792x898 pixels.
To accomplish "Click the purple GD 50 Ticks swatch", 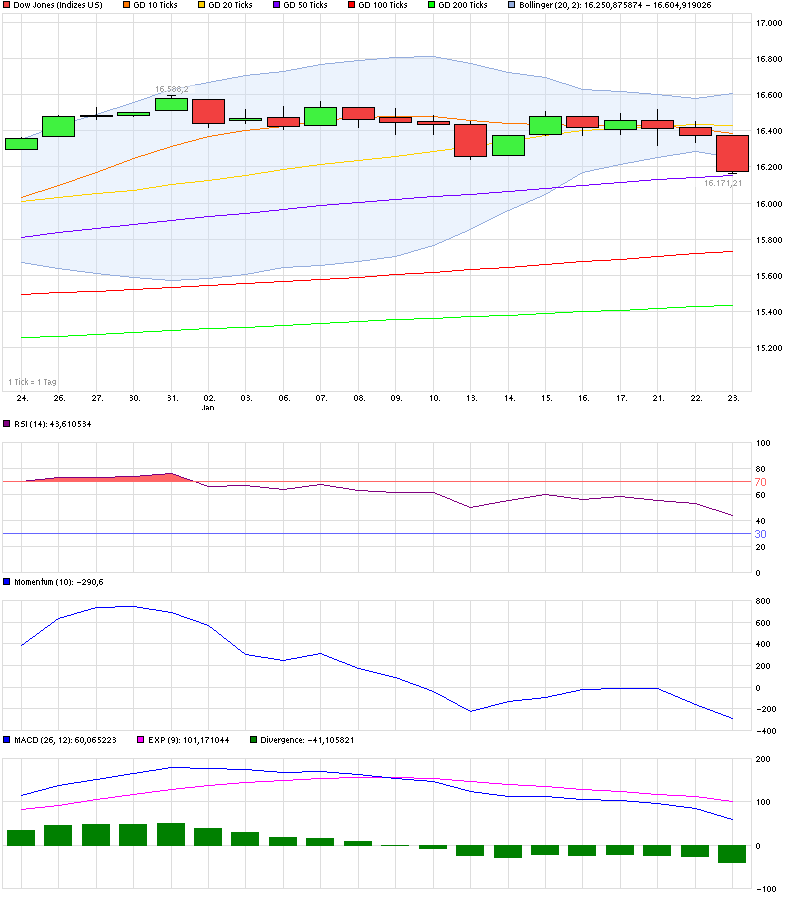I will tap(277, 5).
